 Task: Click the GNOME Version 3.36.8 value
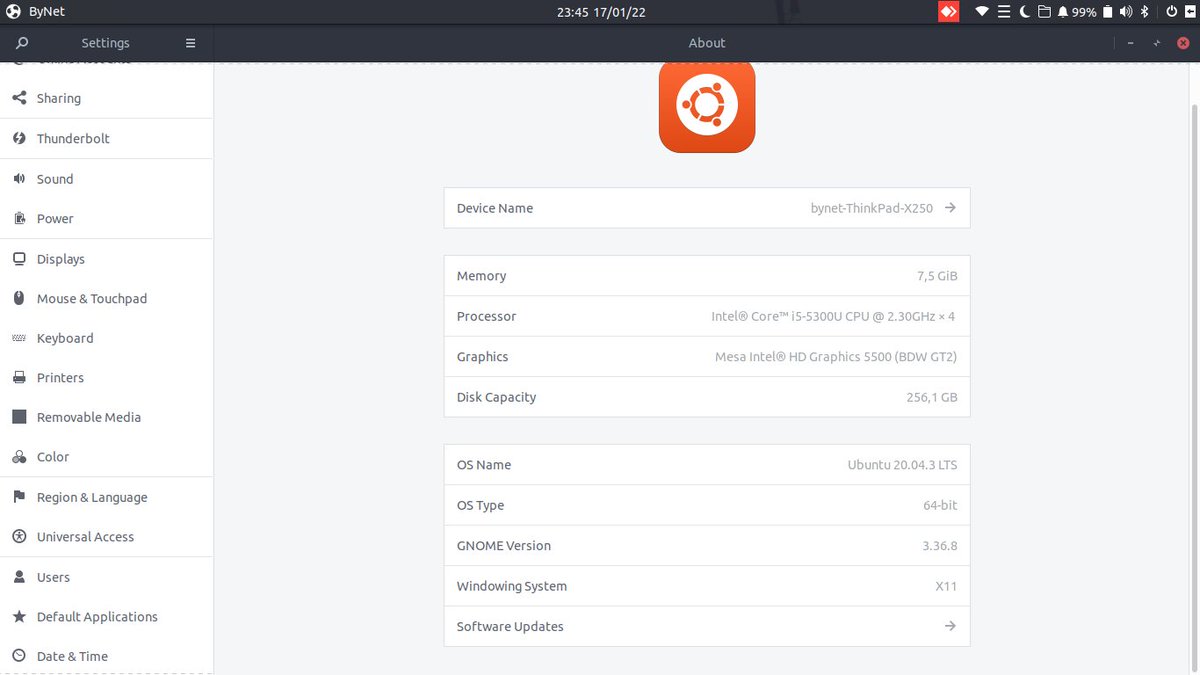[x=940, y=546]
